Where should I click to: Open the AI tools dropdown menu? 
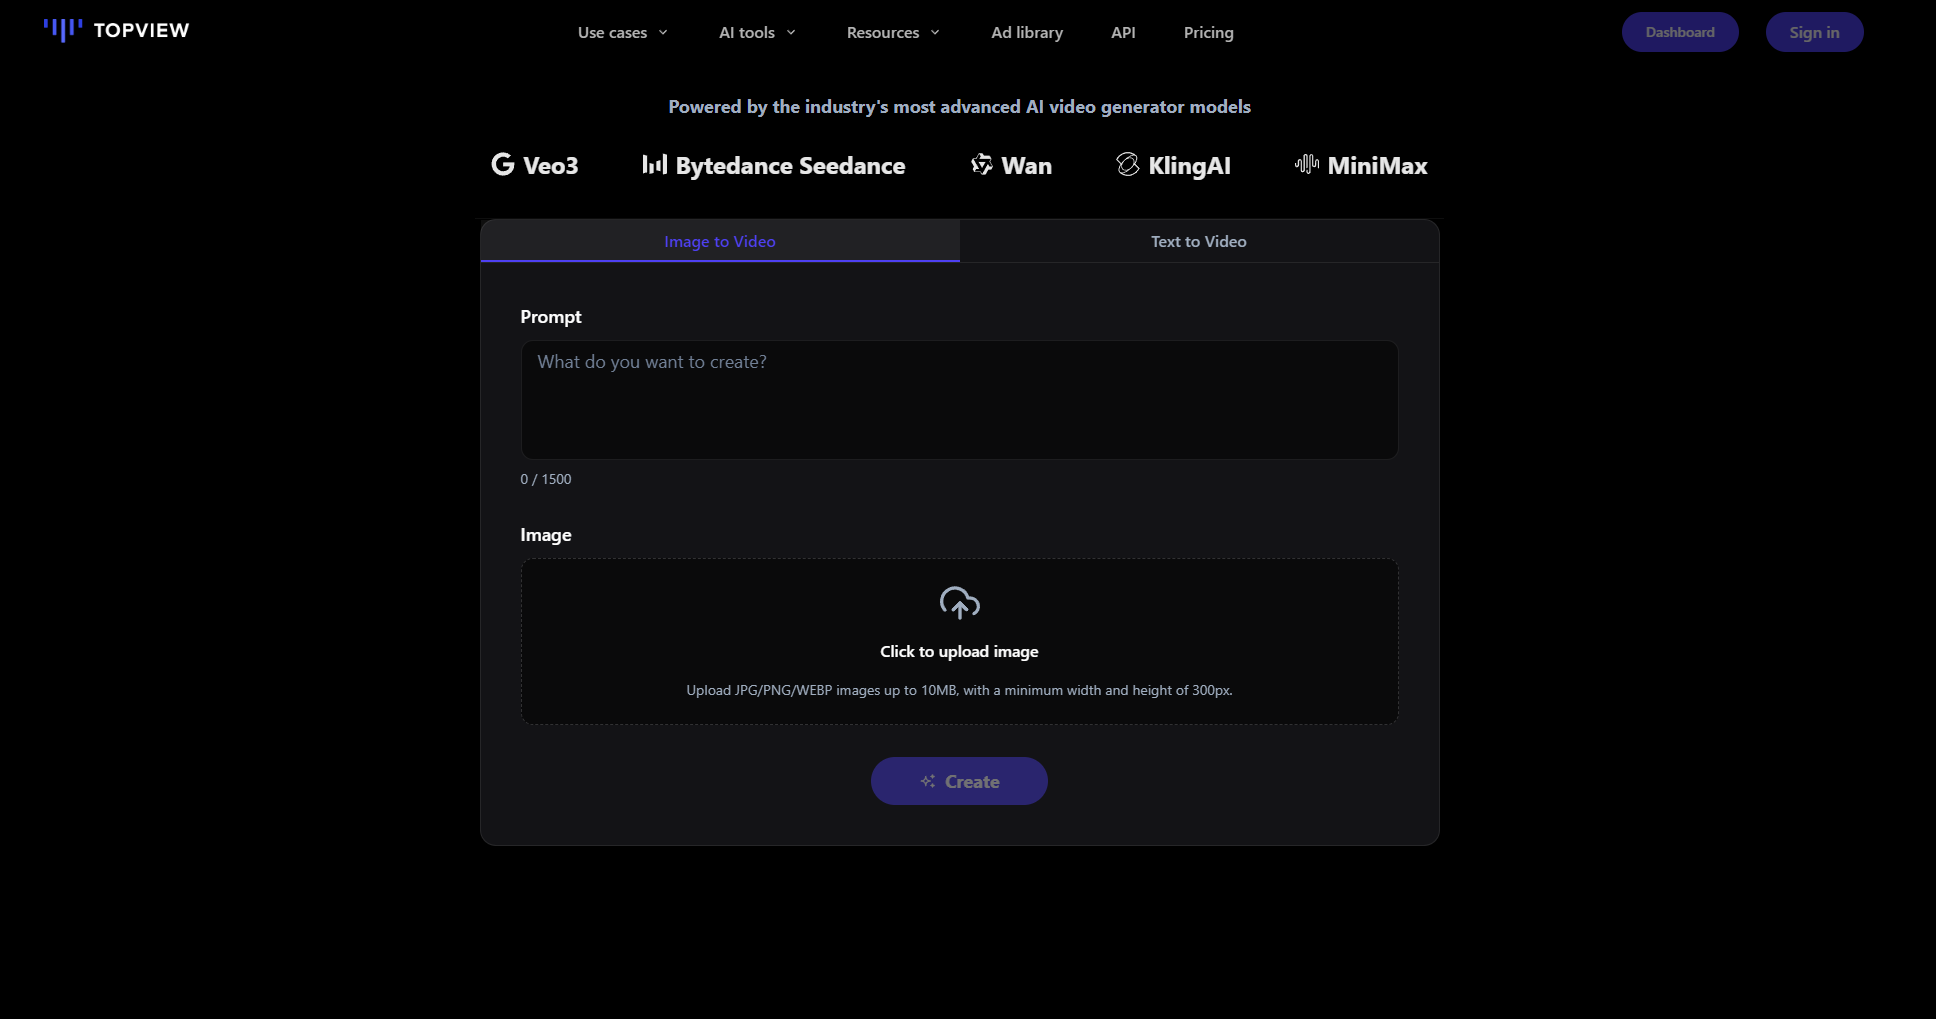(x=757, y=33)
